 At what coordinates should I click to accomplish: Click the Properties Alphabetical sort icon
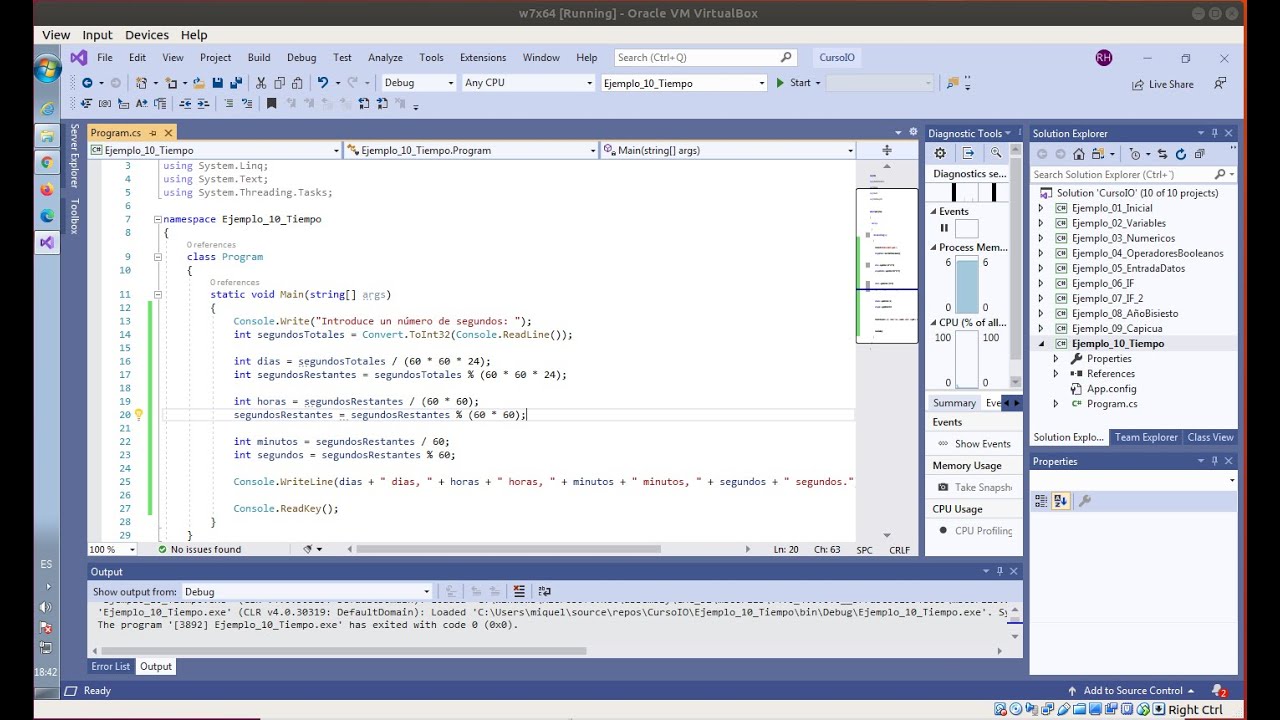click(x=1061, y=501)
